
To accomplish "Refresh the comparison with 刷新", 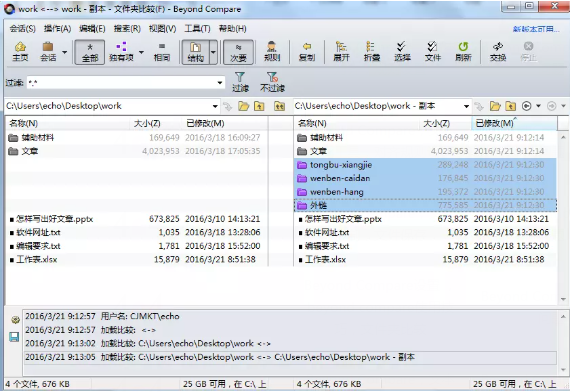I will pyautogui.click(x=463, y=52).
